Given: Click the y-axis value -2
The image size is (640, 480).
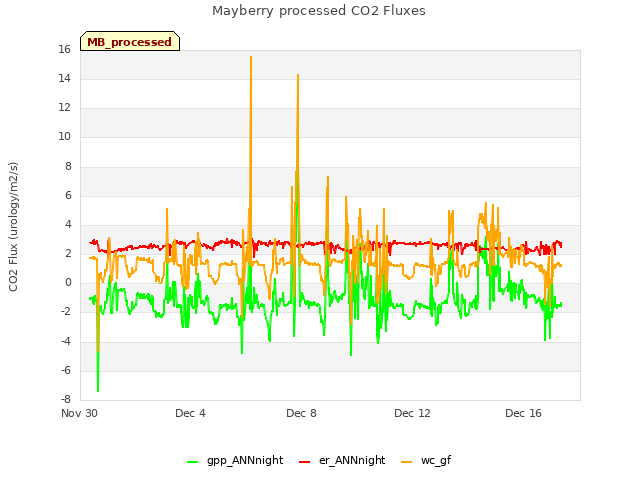Looking at the screenshot, I should (66, 312).
